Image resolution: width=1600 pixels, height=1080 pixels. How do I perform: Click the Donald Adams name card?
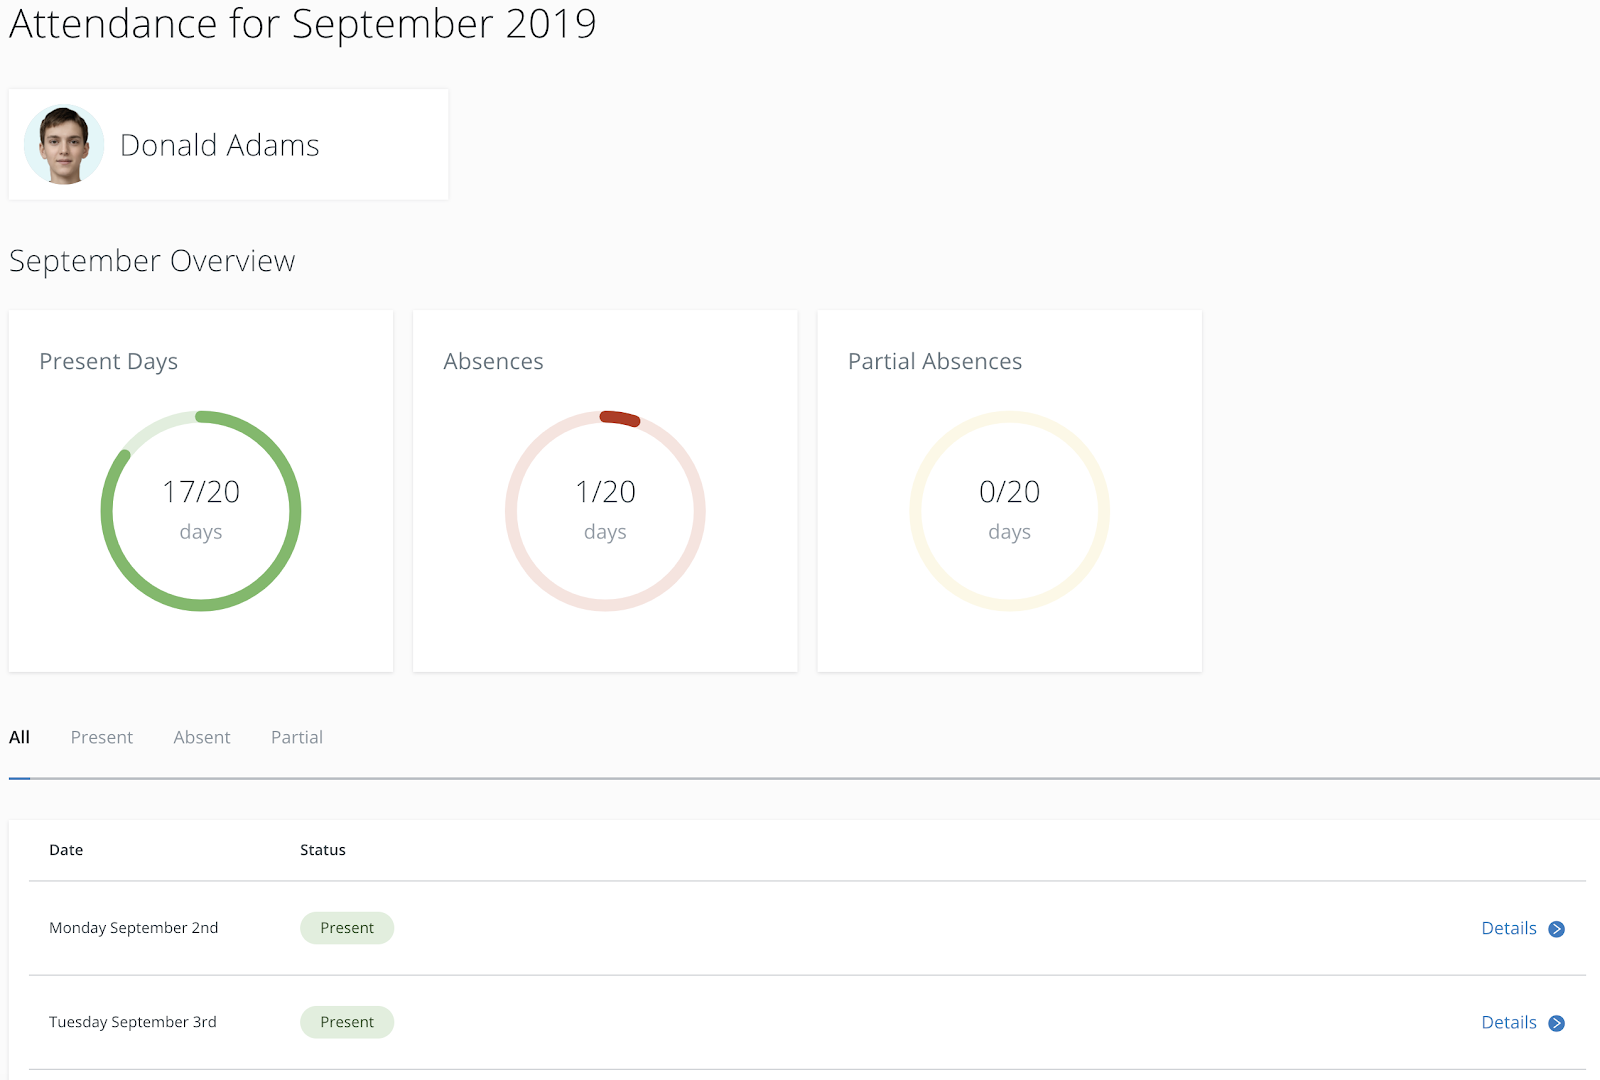coord(229,145)
